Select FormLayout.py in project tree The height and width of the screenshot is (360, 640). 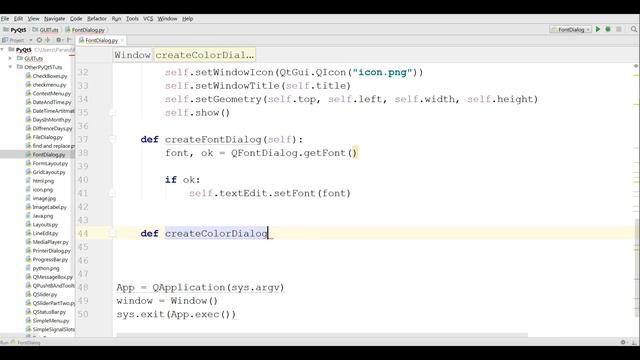tap(50, 163)
